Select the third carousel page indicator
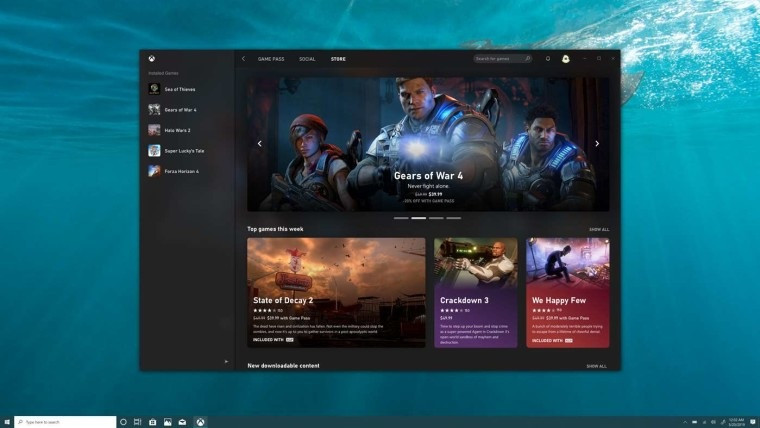The height and width of the screenshot is (428, 760). (436, 218)
